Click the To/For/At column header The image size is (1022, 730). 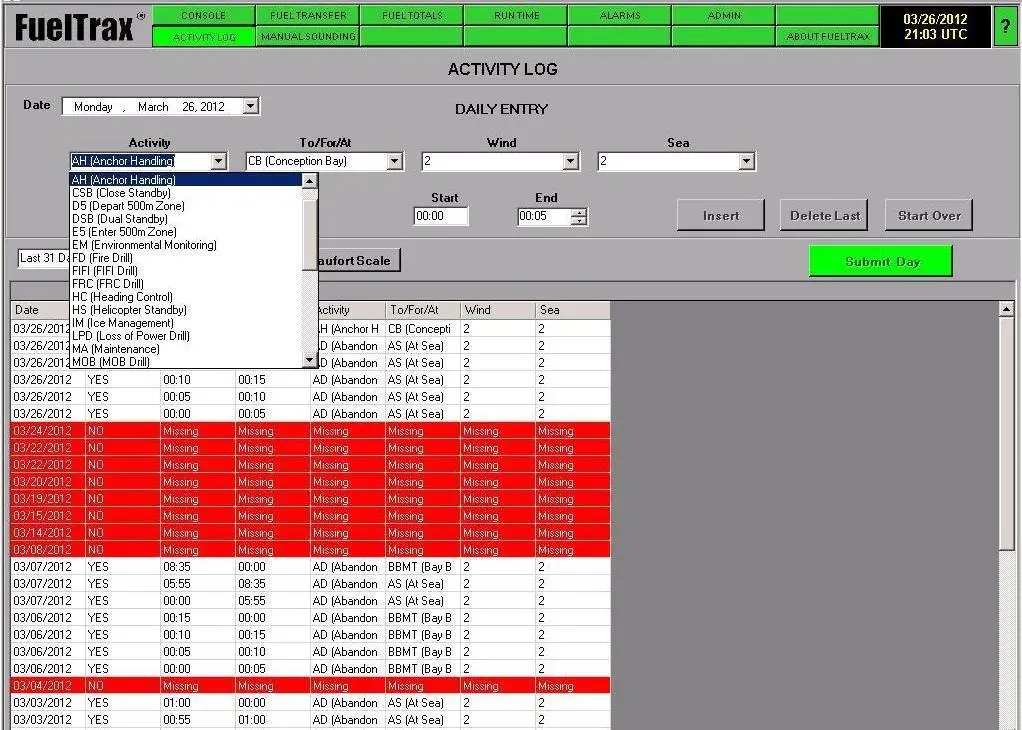423,310
